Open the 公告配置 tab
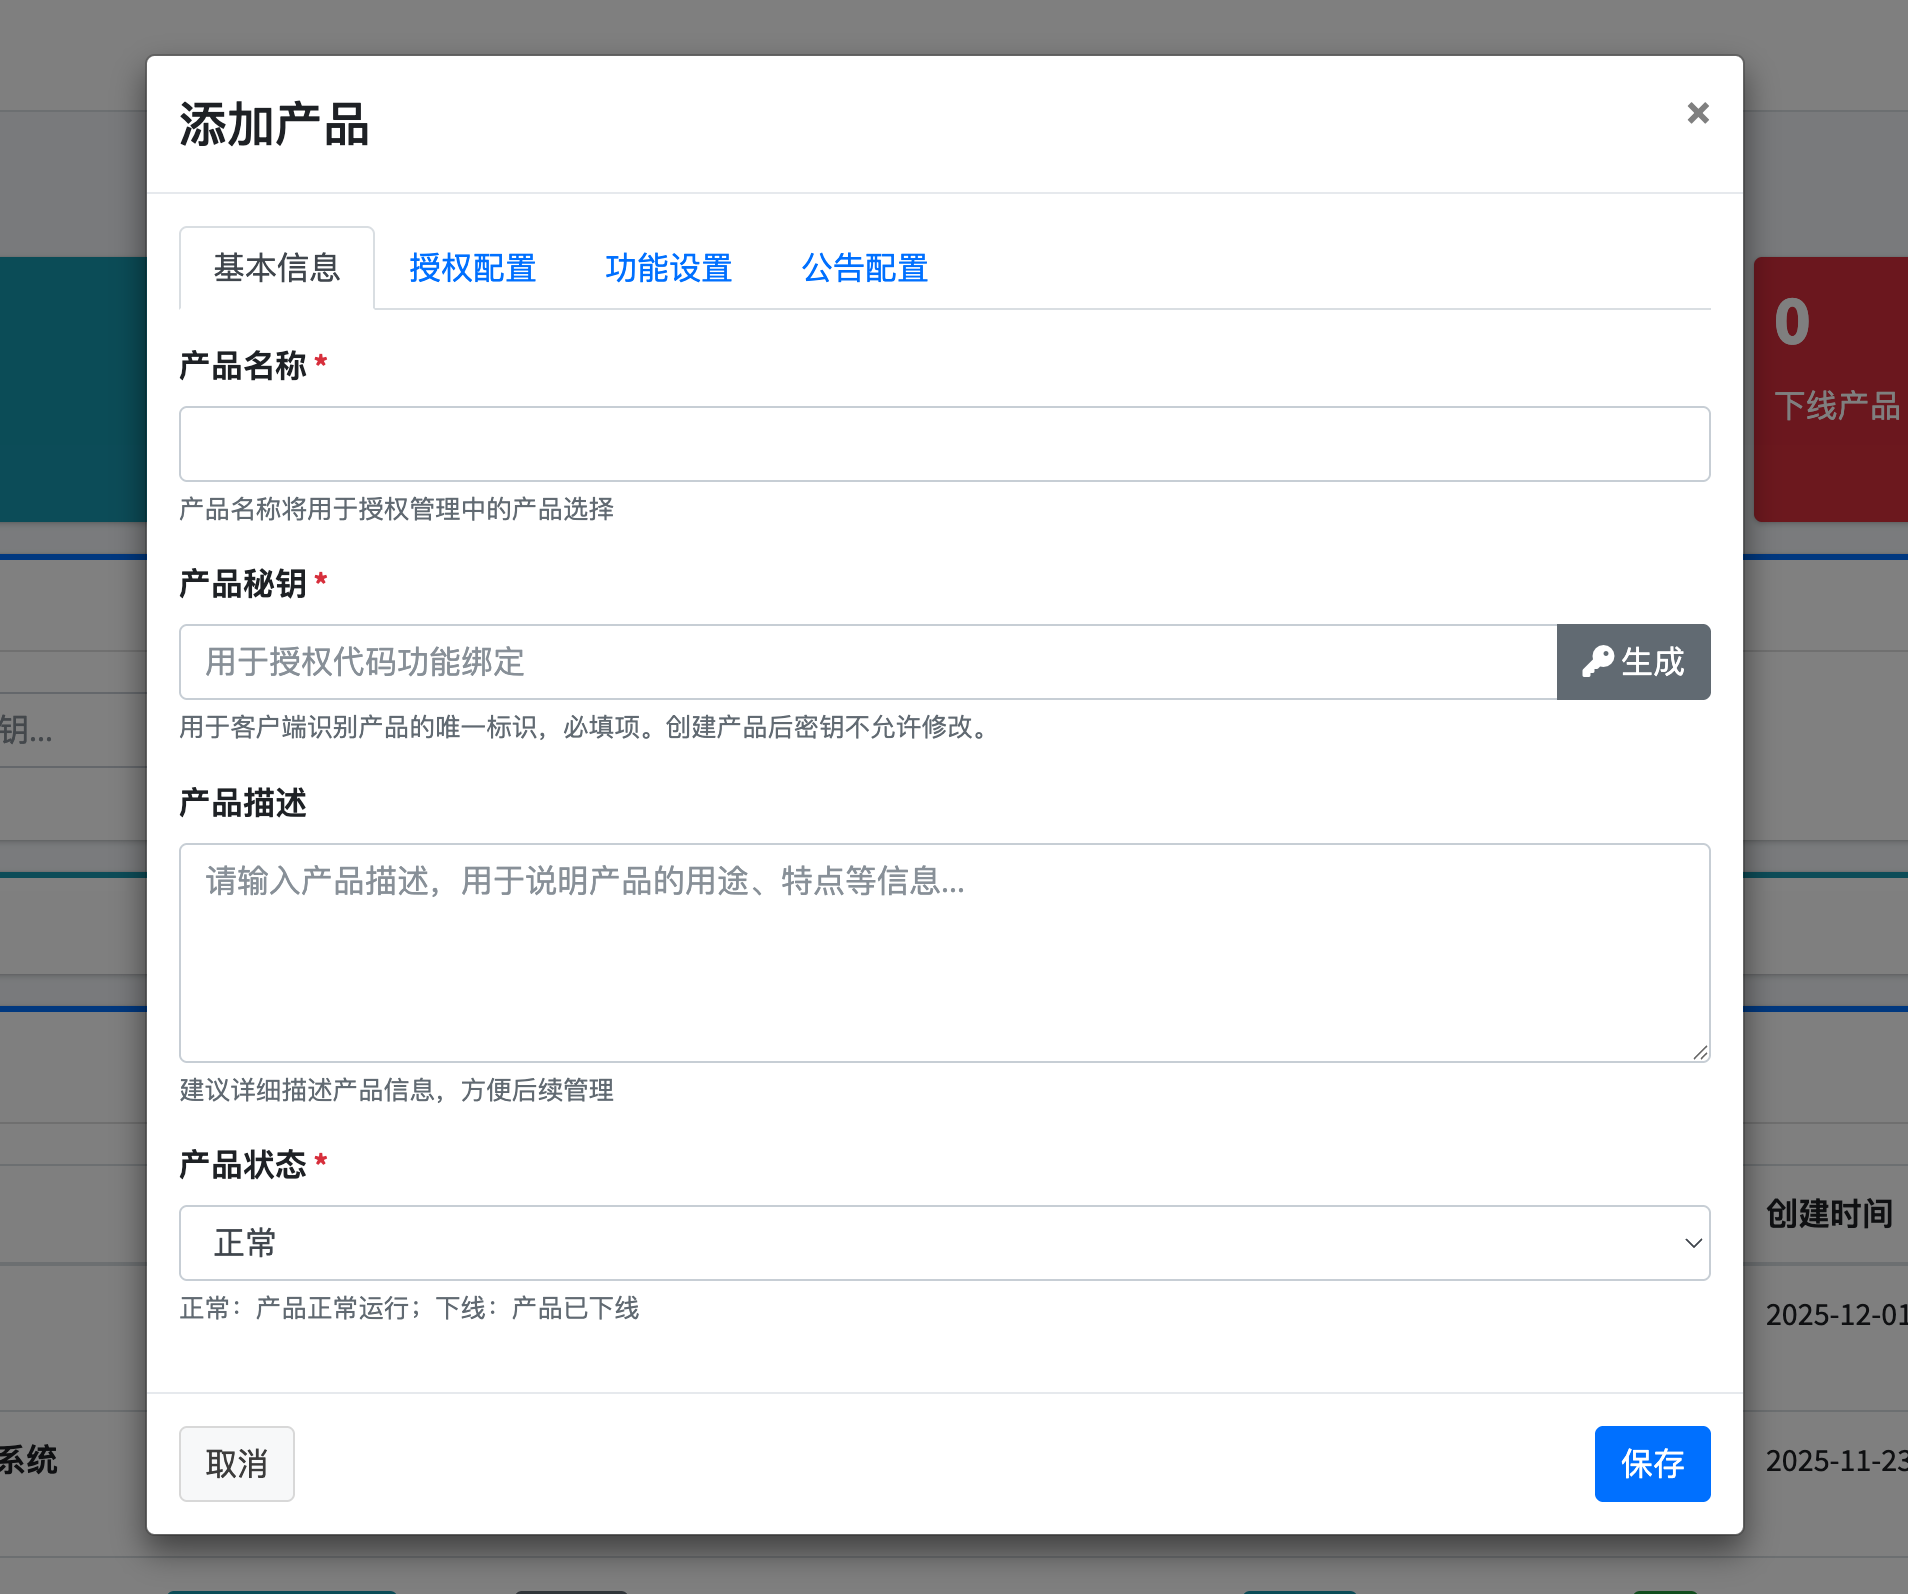1908x1594 pixels. click(864, 268)
